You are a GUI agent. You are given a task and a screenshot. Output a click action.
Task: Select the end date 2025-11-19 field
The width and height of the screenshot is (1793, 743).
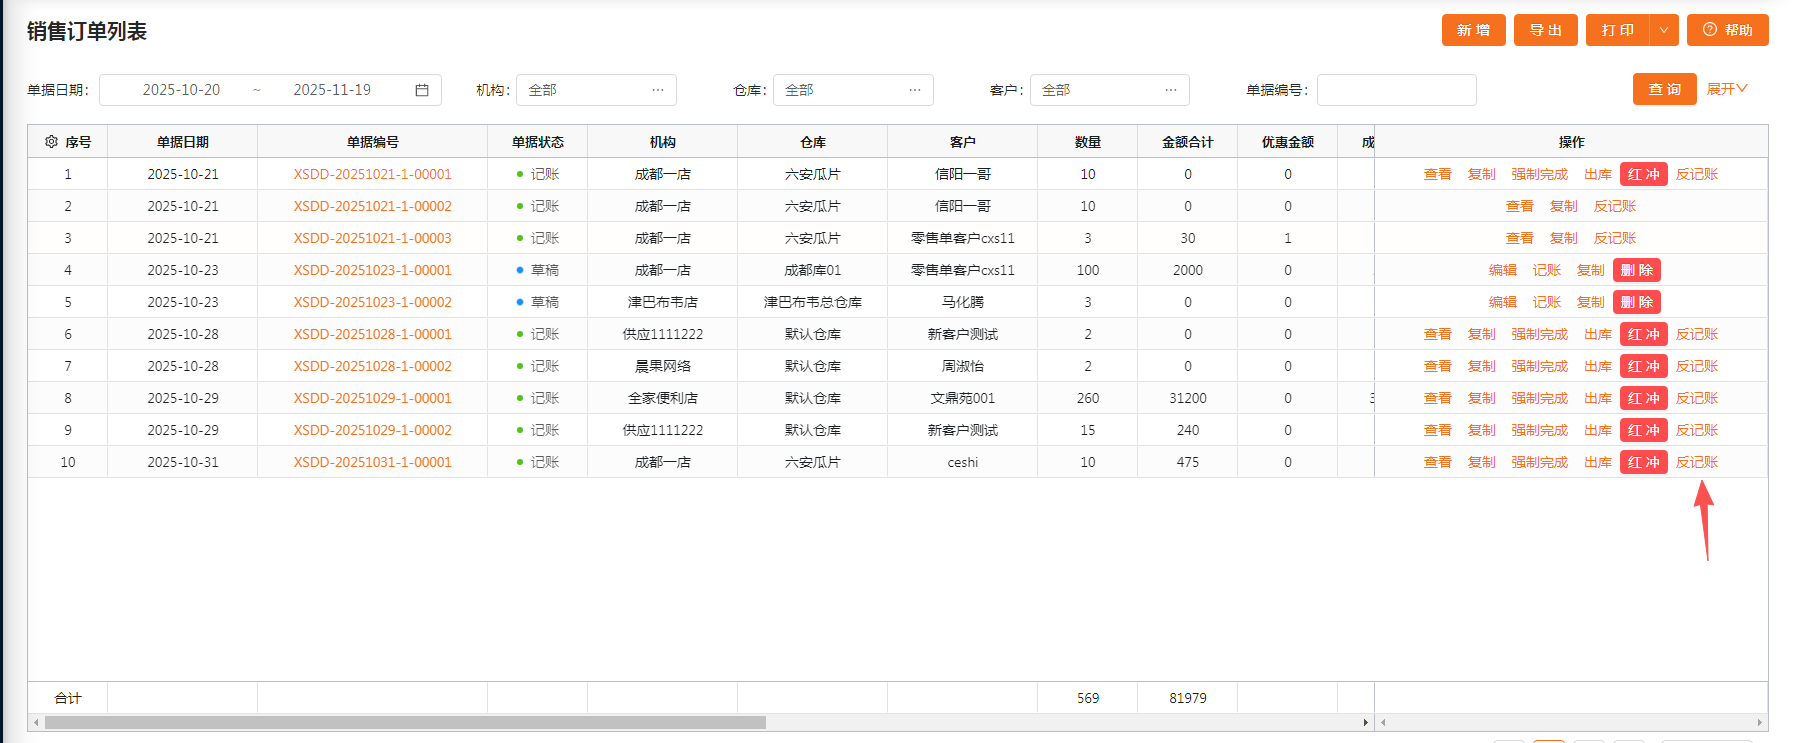point(332,90)
